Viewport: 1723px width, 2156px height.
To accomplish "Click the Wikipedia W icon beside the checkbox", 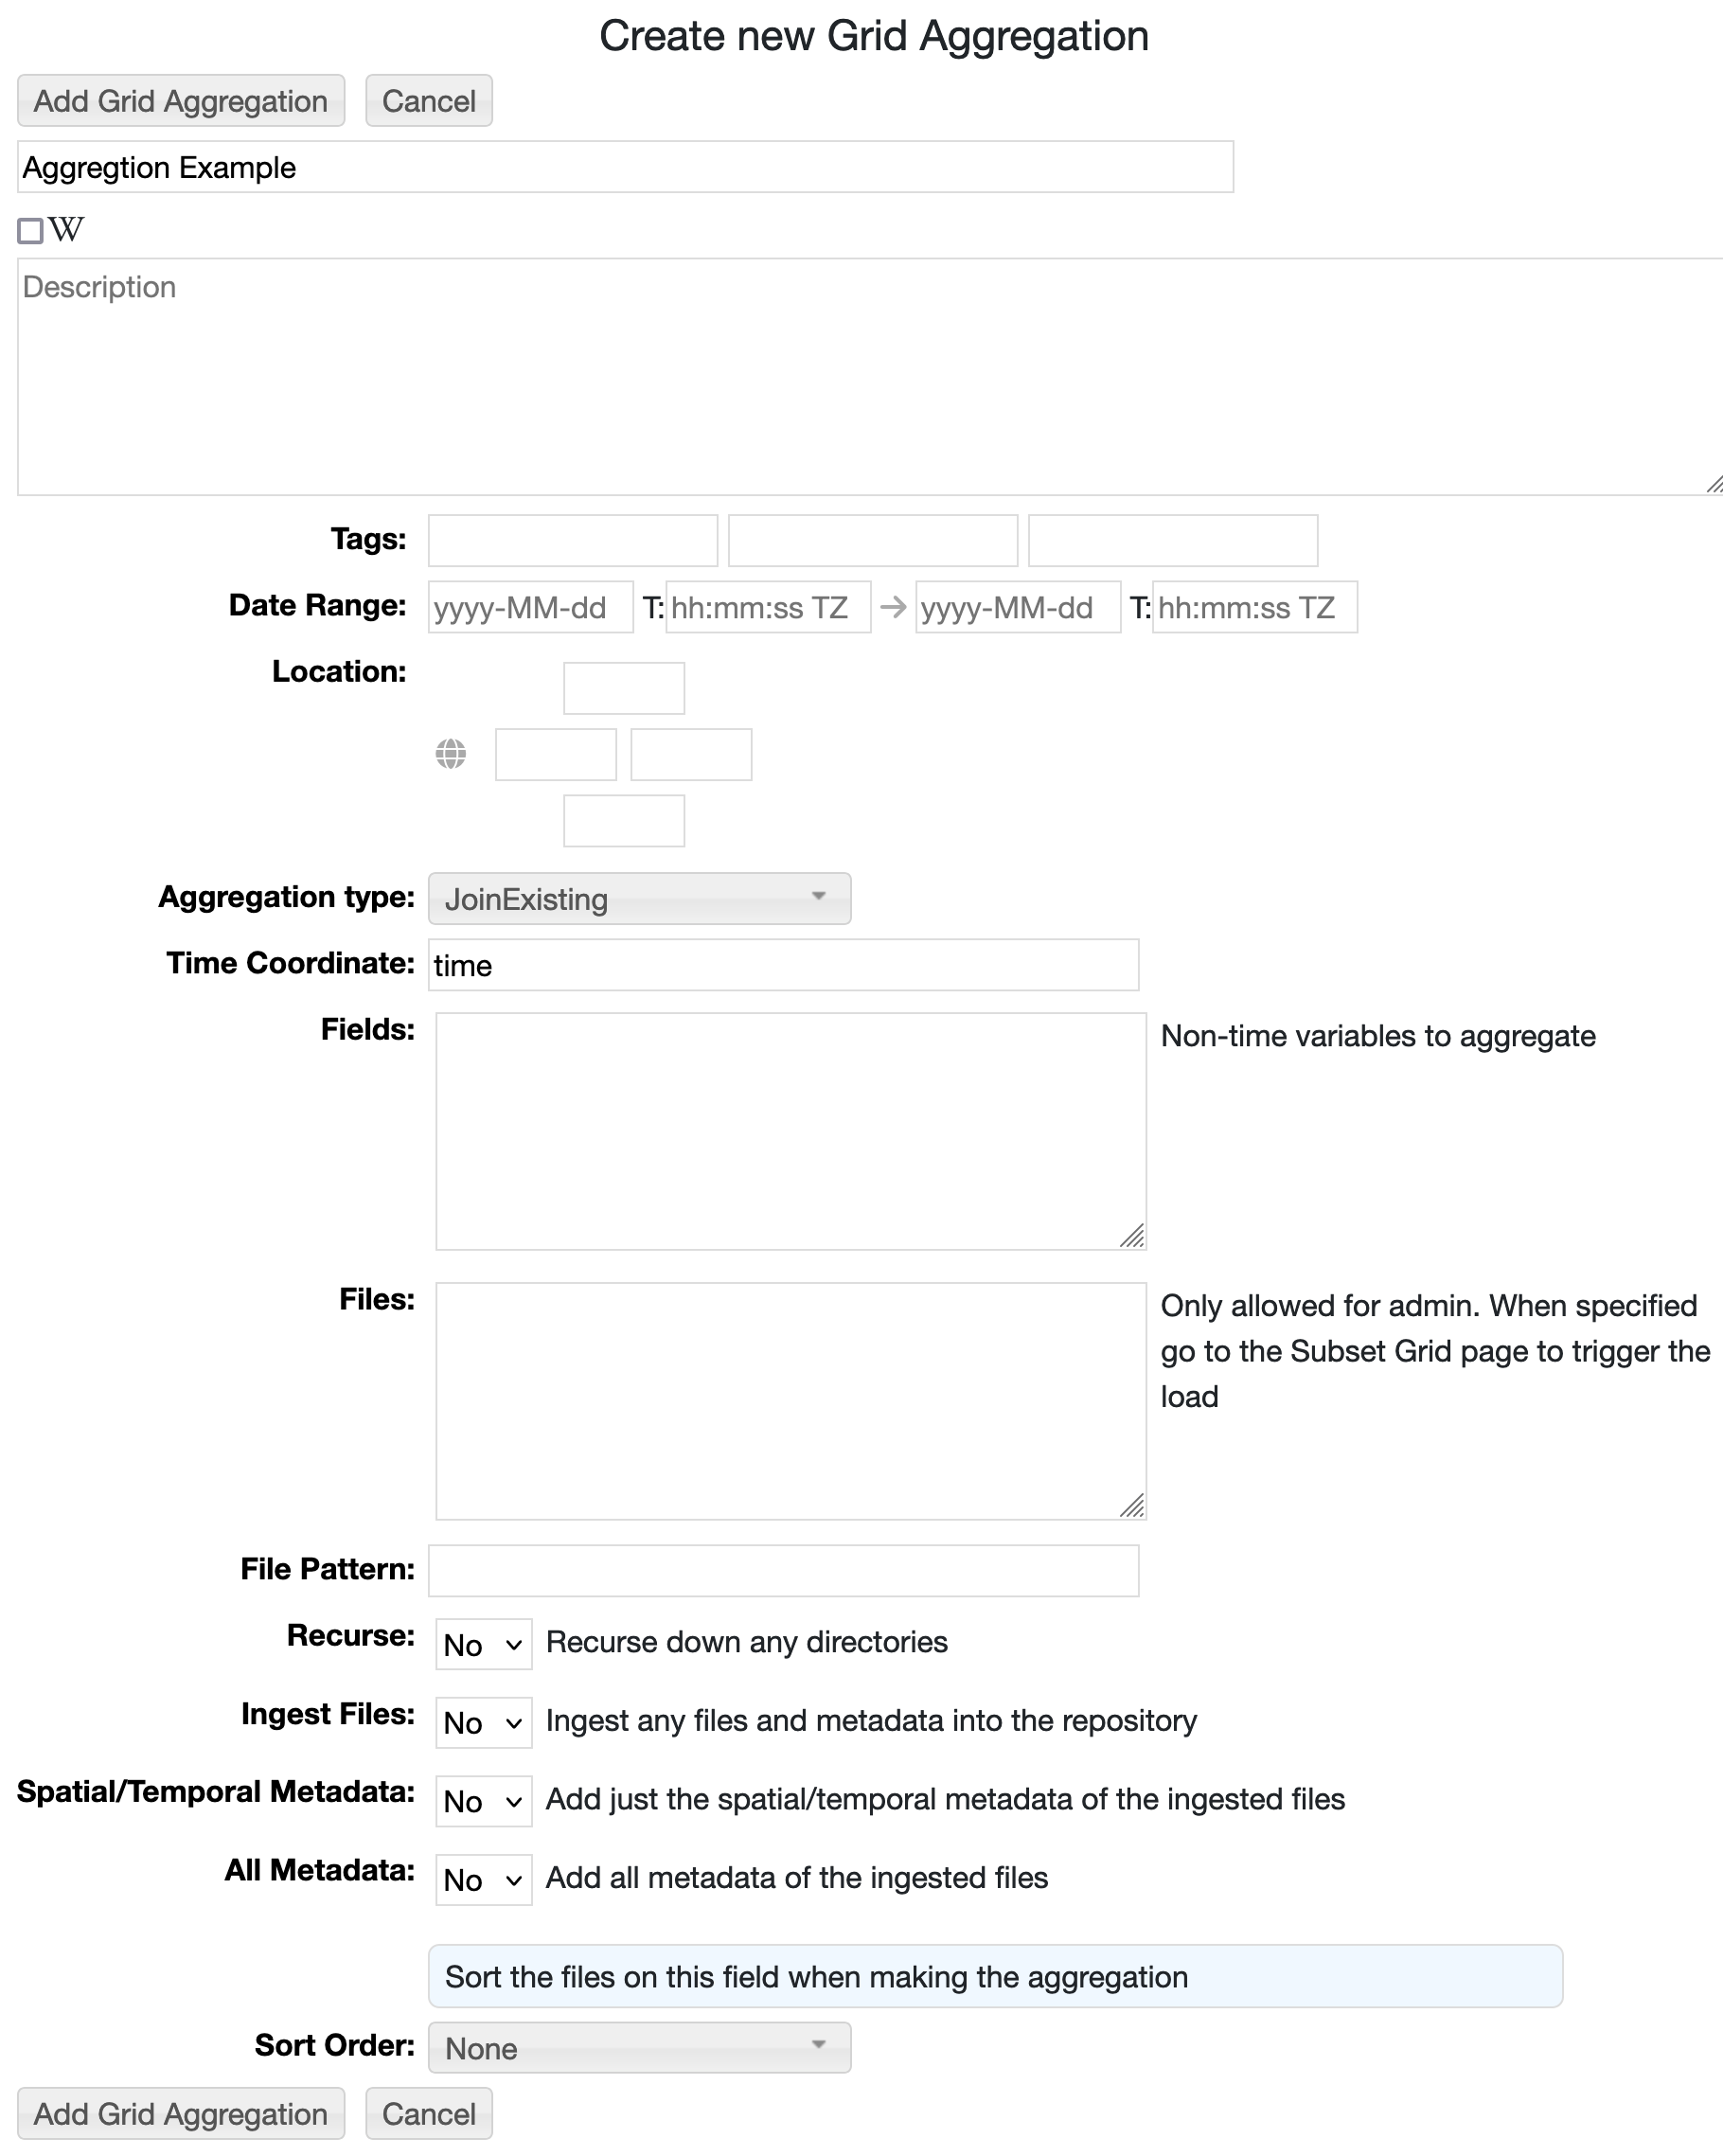I will click(x=66, y=230).
